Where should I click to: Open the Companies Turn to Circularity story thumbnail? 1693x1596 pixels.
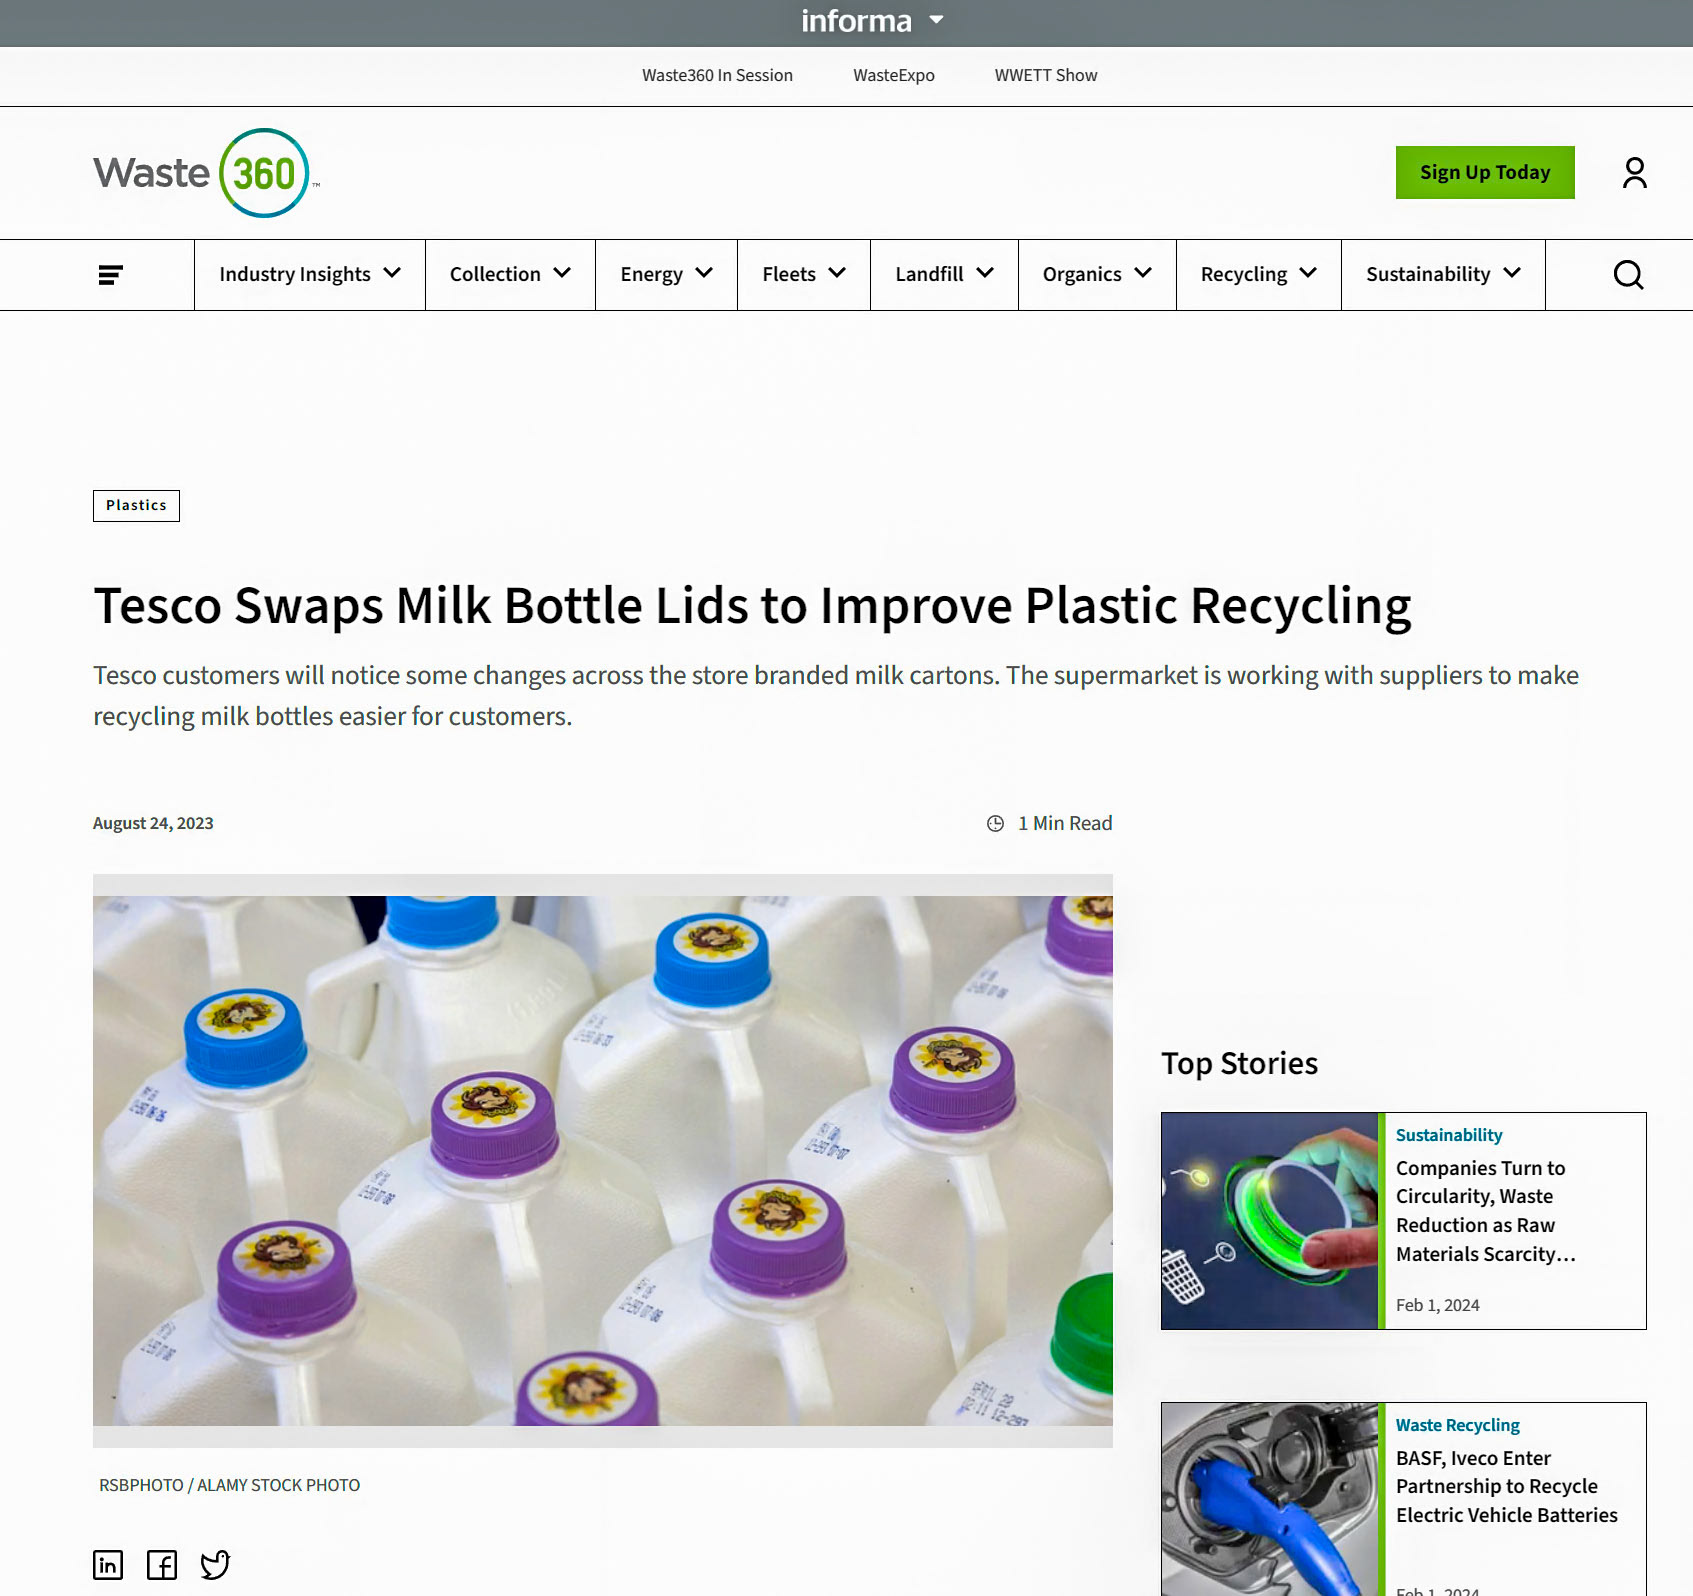pyautogui.click(x=1269, y=1221)
